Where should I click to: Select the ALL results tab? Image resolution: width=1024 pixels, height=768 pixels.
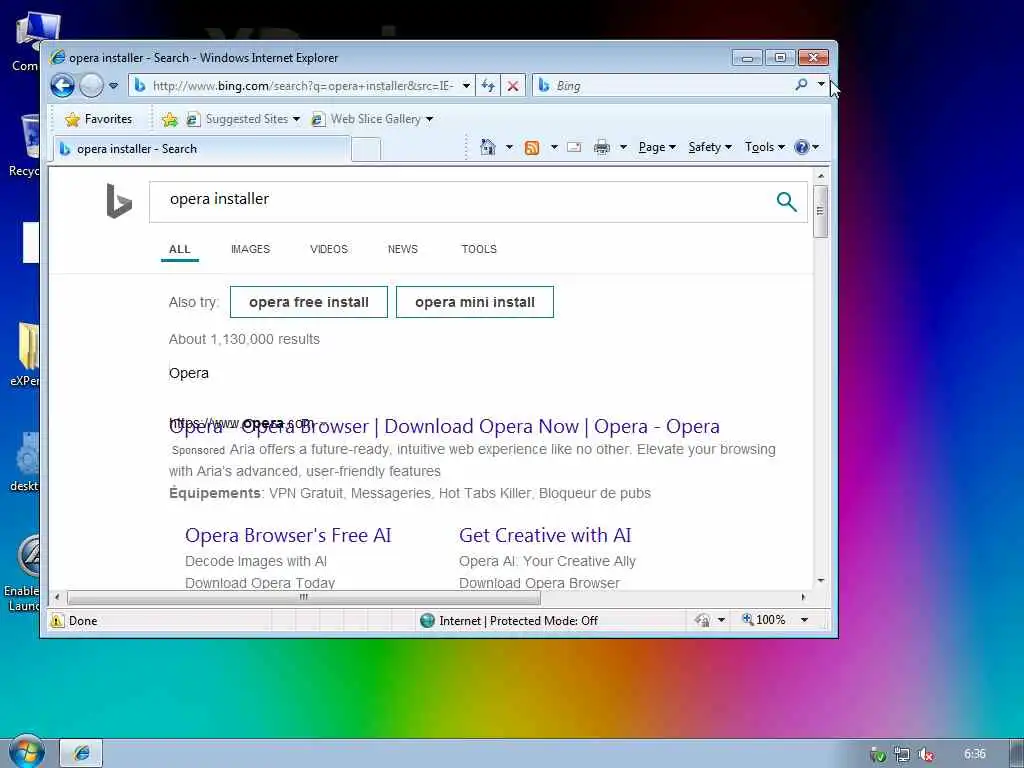point(180,249)
